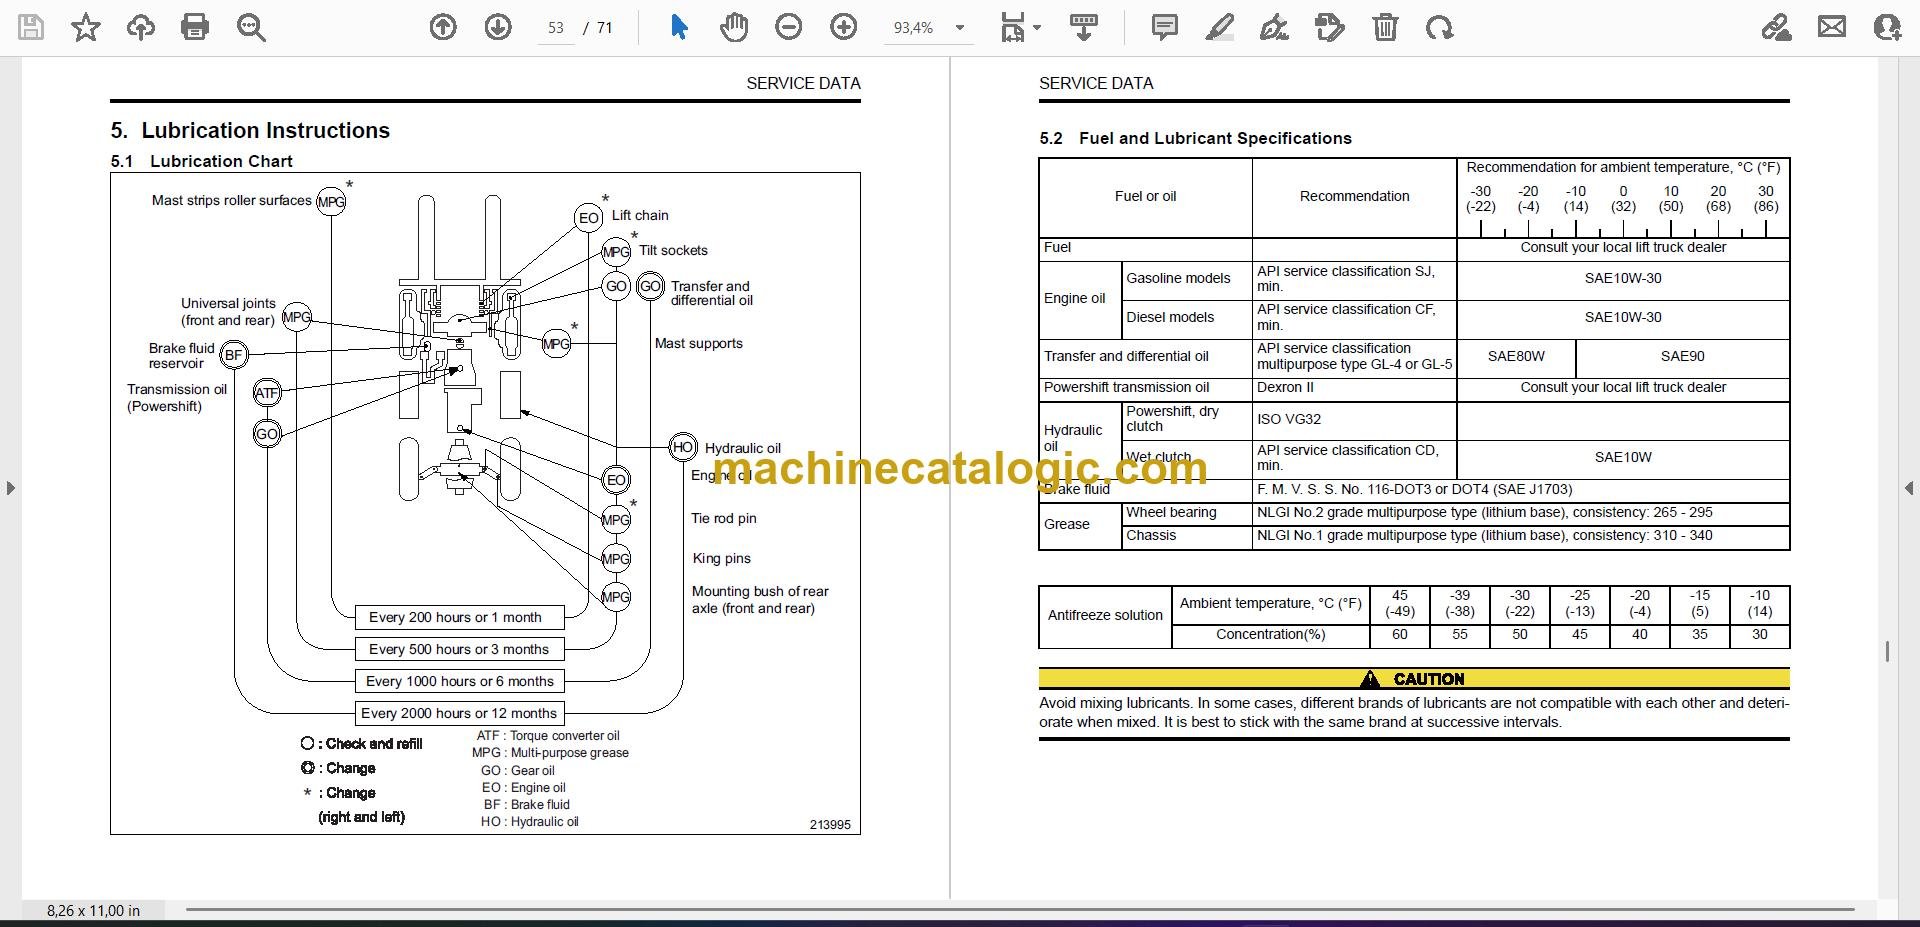The image size is (1920, 927).
Task: Activate the hand pan tool
Action: click(x=733, y=28)
